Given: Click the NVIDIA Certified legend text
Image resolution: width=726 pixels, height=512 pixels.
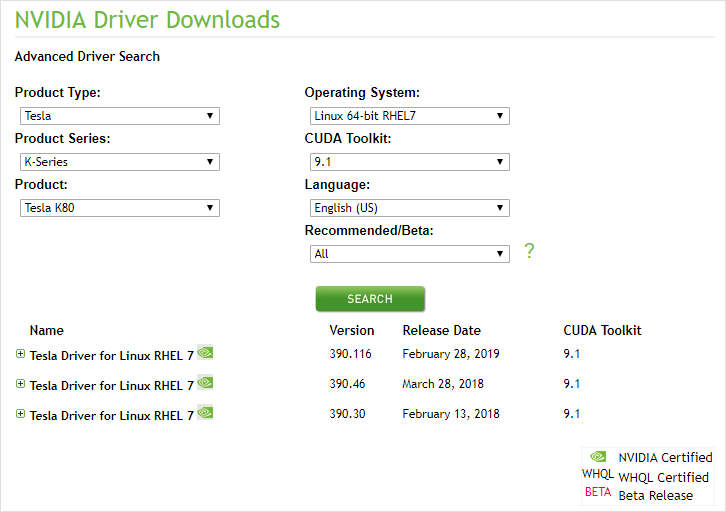Looking at the screenshot, I should pyautogui.click(x=665, y=457).
